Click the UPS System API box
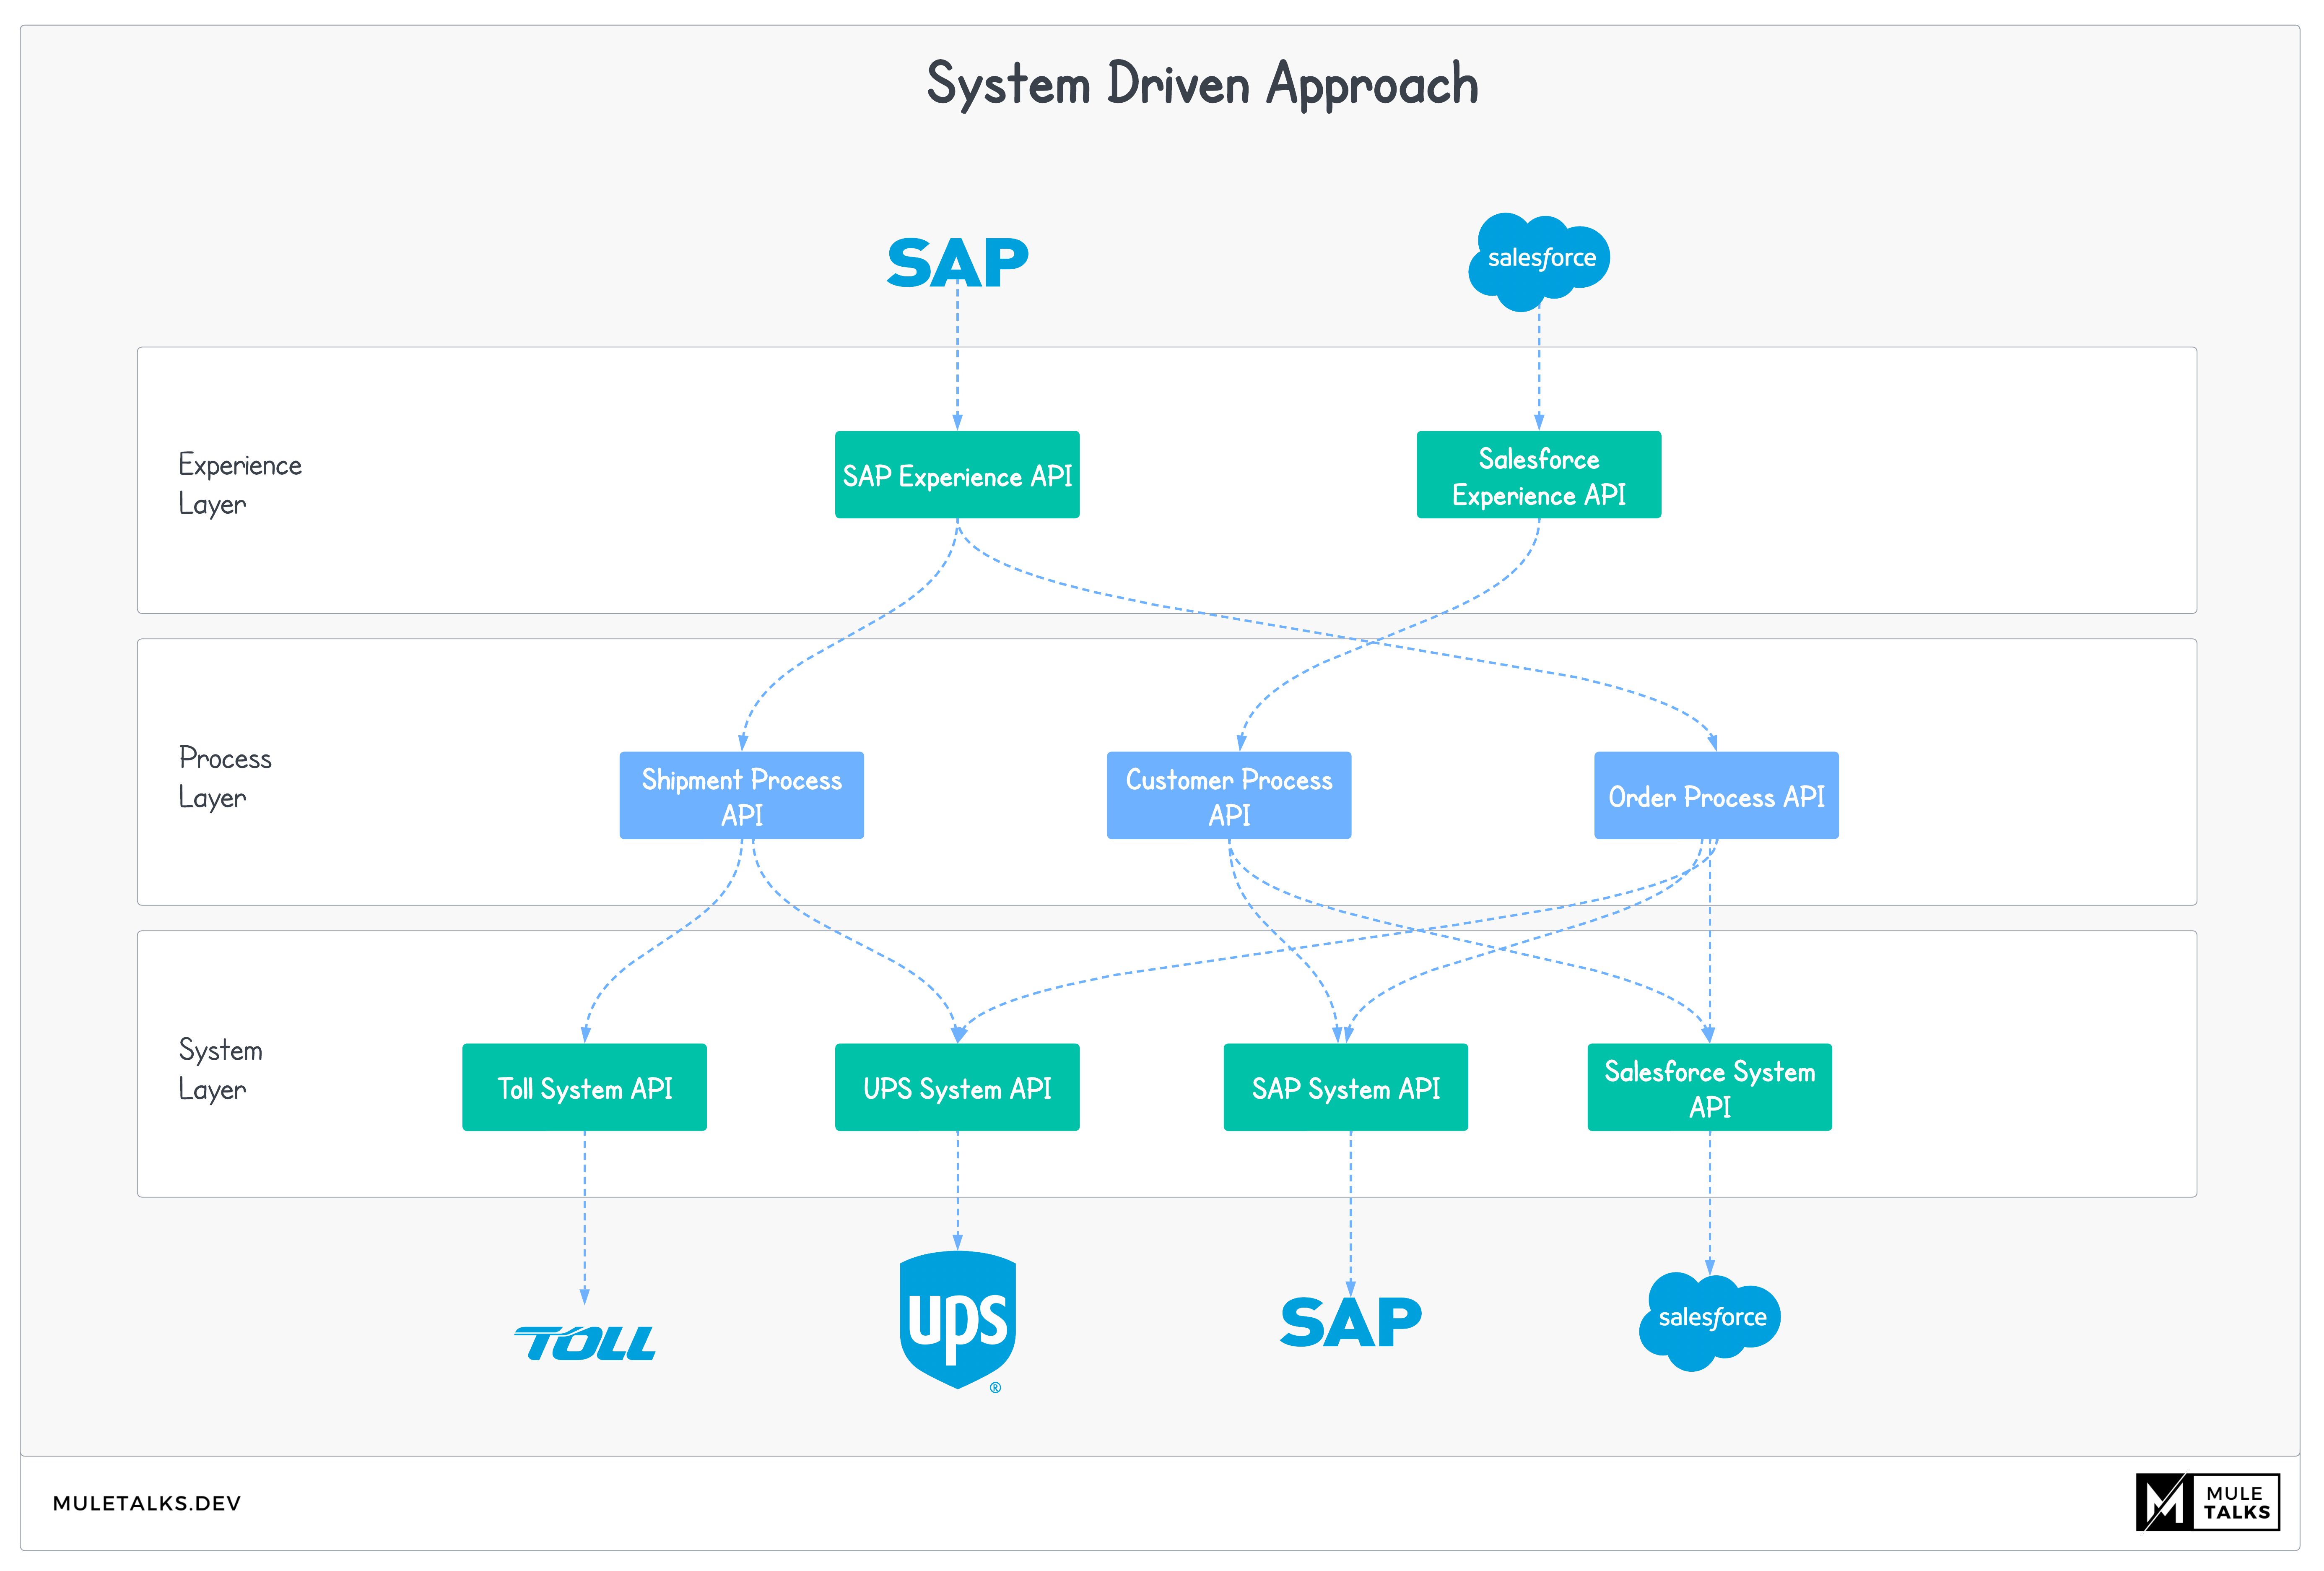The image size is (2324, 1571). click(957, 1088)
